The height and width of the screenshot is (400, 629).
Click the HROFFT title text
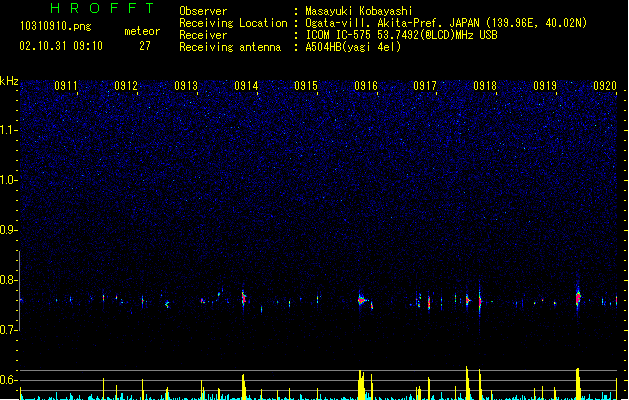pos(102,8)
